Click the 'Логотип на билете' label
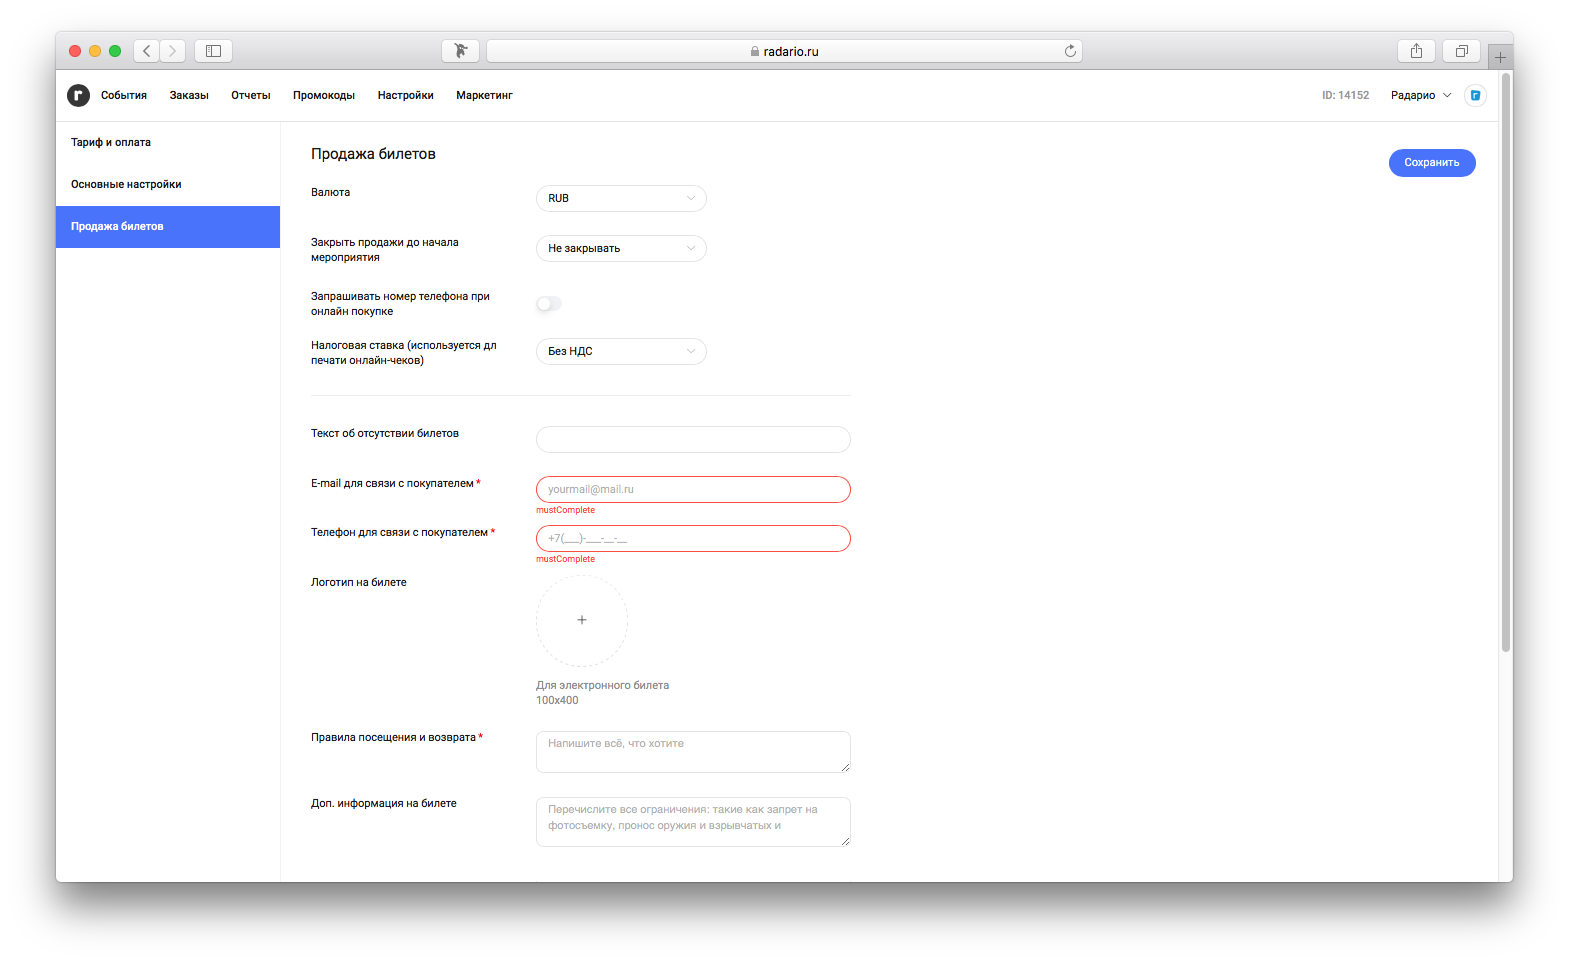Screen dimensions: 1569x962 (x=359, y=582)
